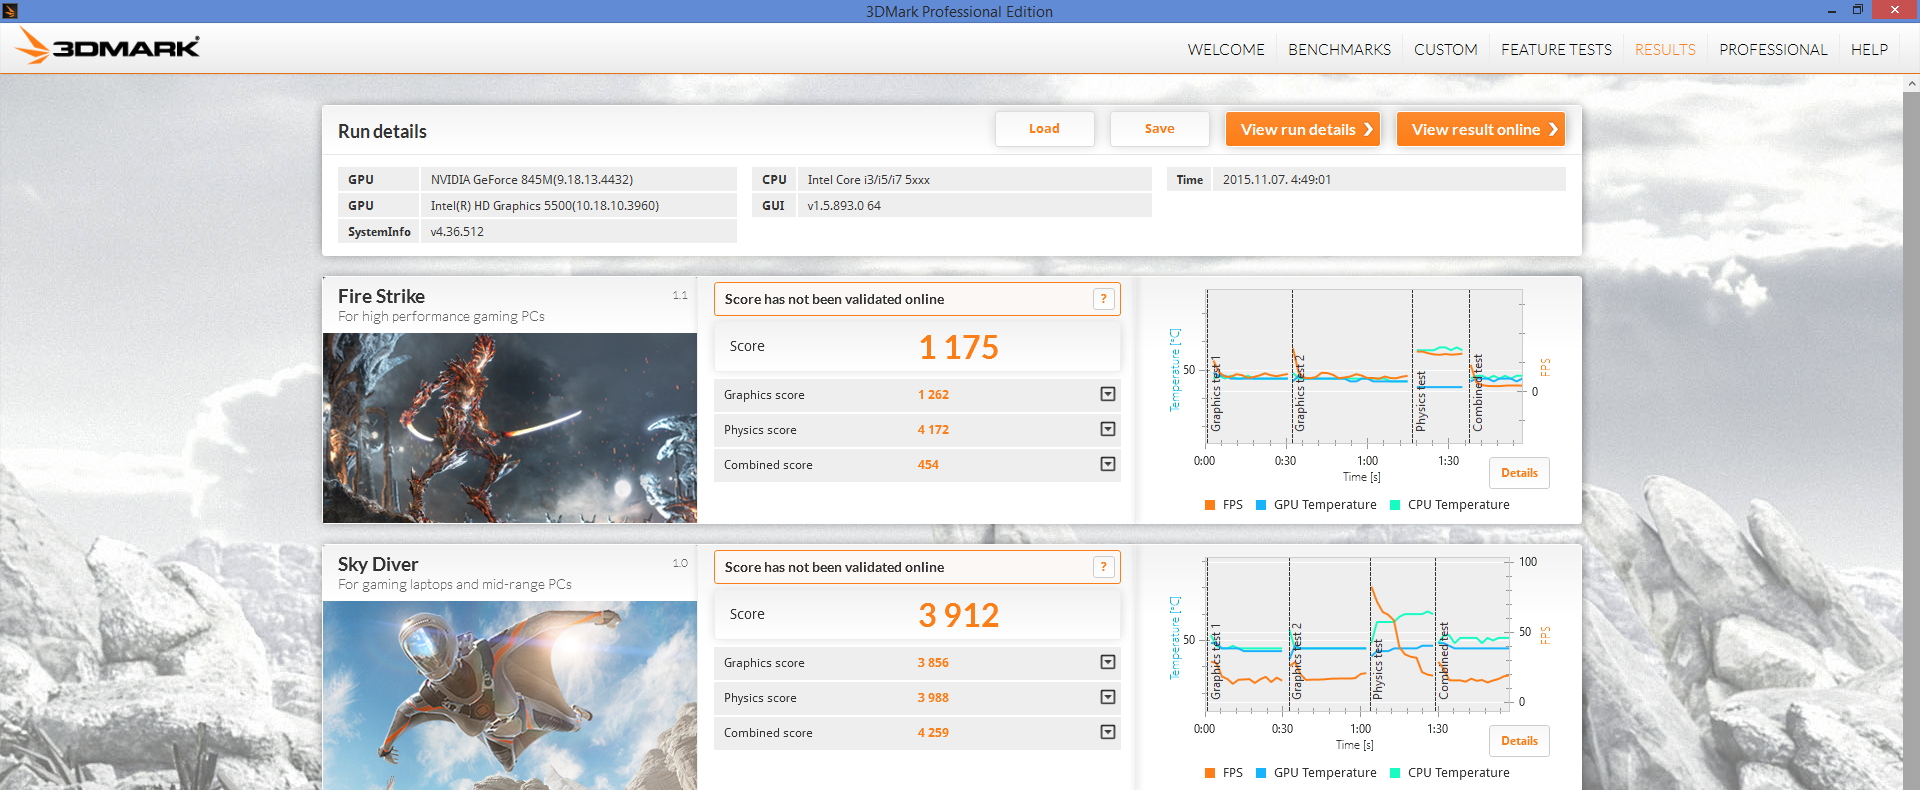
Task: Expand Fire Strike Physics score details
Action: 1107,429
